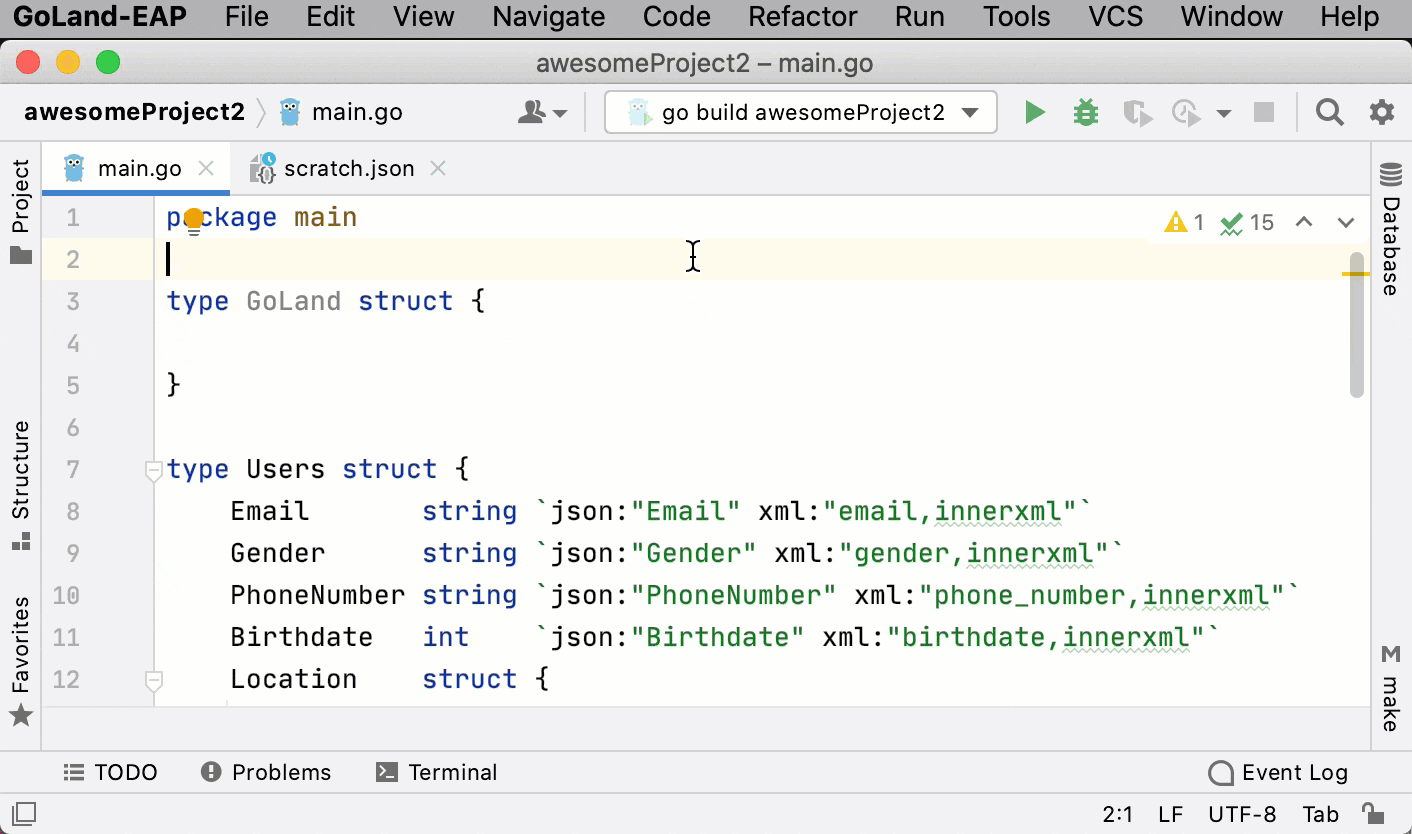Click the gray Stop square icon
Viewport: 1412px width, 834px height.
point(1264,113)
